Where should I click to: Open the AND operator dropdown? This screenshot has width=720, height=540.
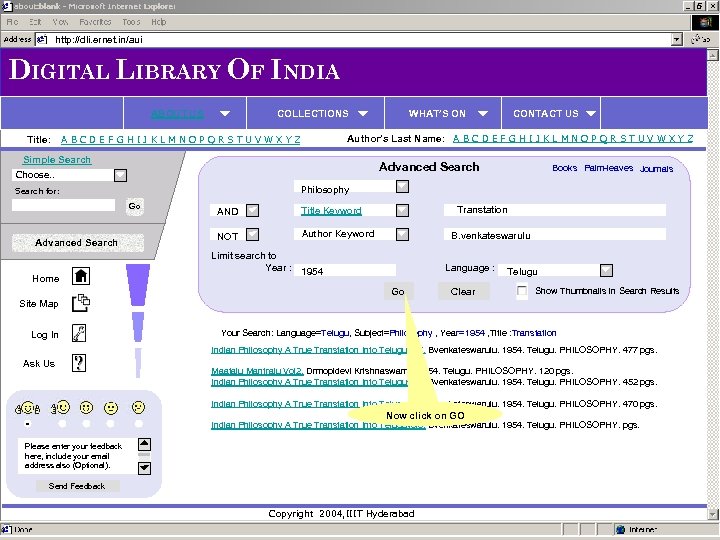coord(252,210)
